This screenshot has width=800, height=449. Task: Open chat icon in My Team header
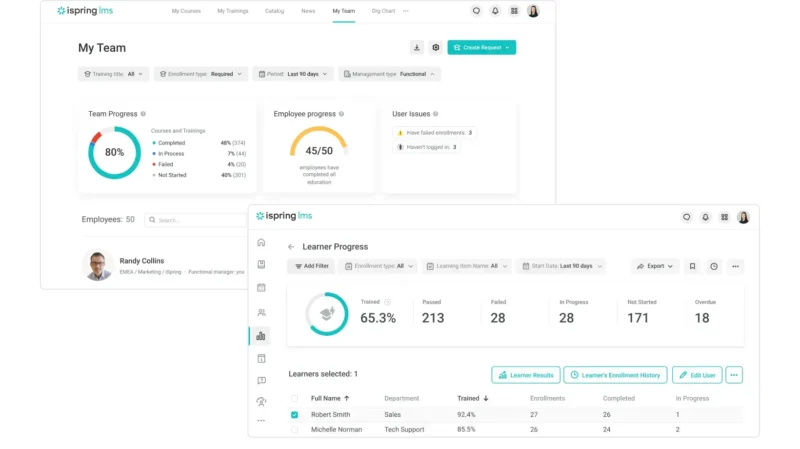(476, 11)
